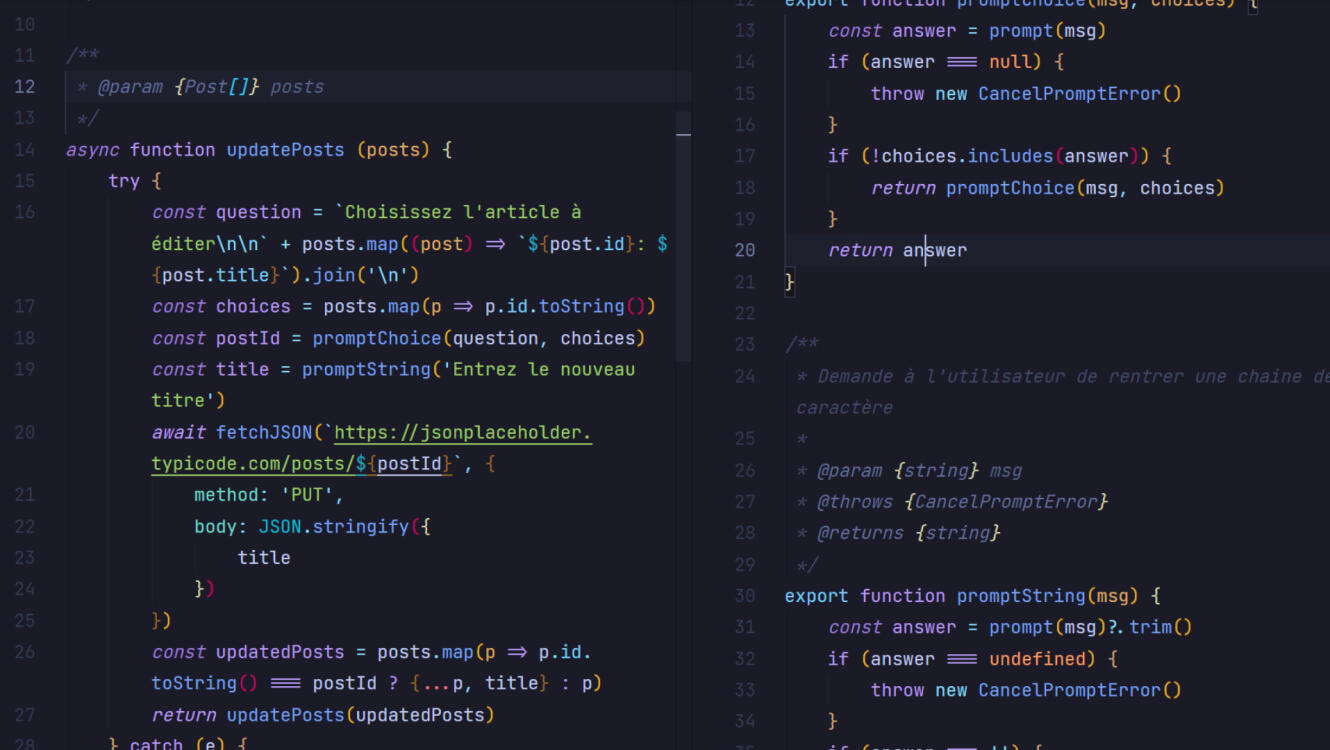Click the 'PUT' method string value
This screenshot has width=1330, height=750.
(312, 495)
